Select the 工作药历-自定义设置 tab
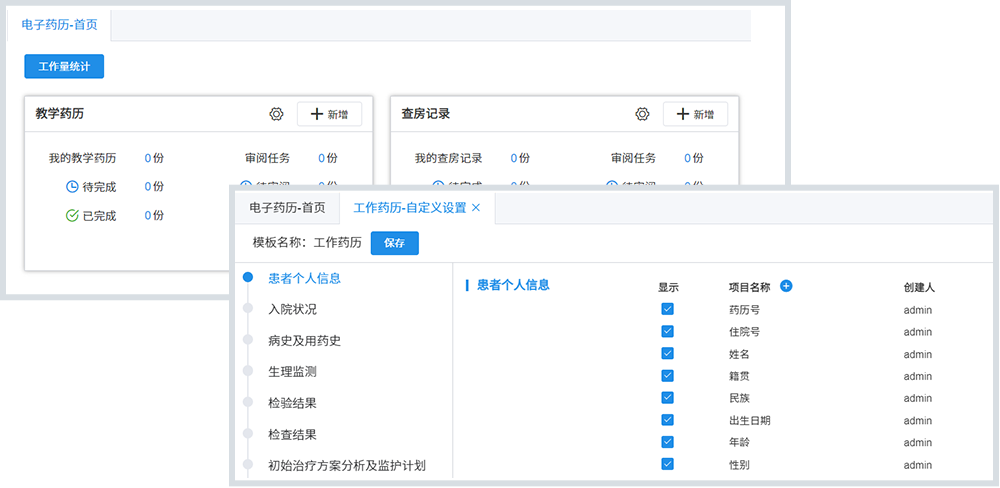 409,208
